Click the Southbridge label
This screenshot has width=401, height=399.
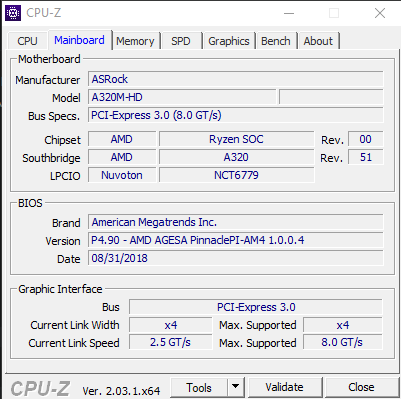[51, 158]
